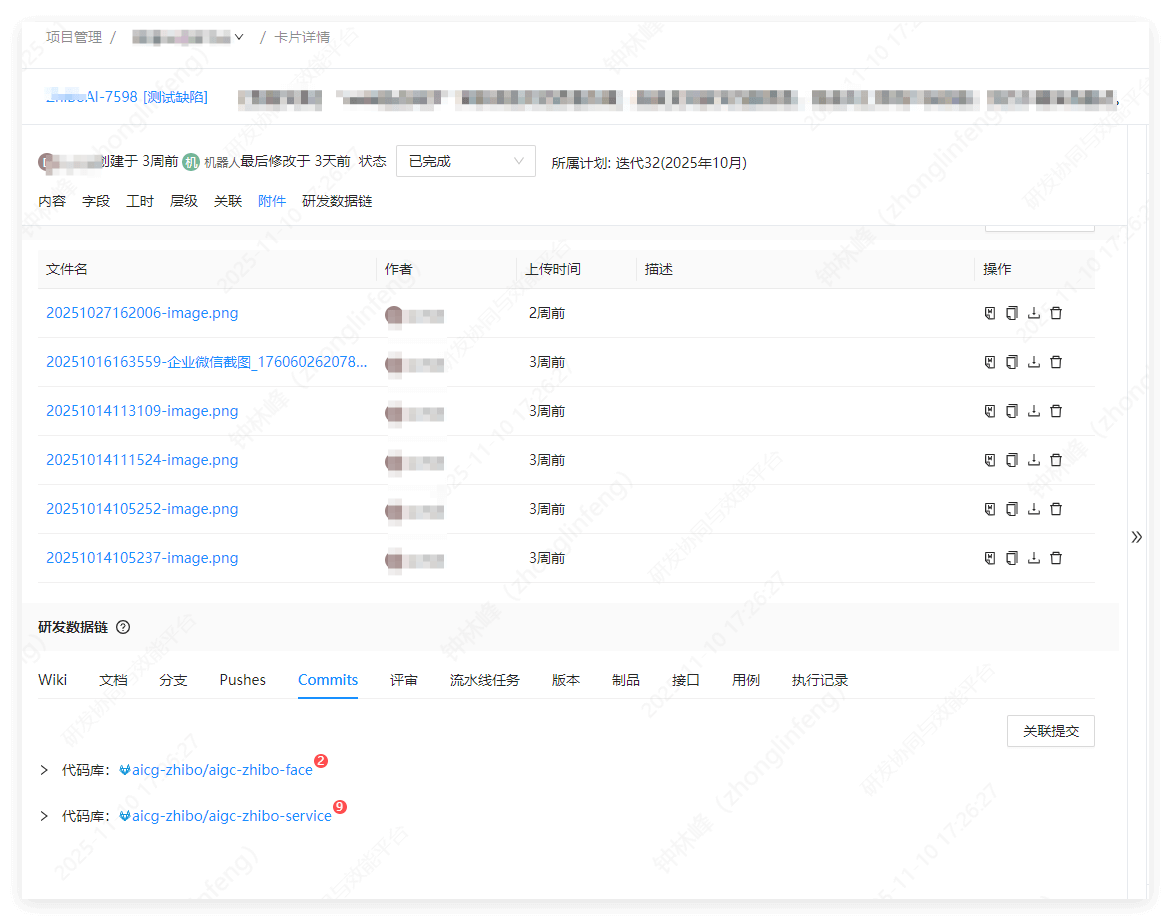This screenshot has width=1171, height=921.
Task: Copy the 20251016163559 企业微信截图 attachment
Action: pos(1011,361)
